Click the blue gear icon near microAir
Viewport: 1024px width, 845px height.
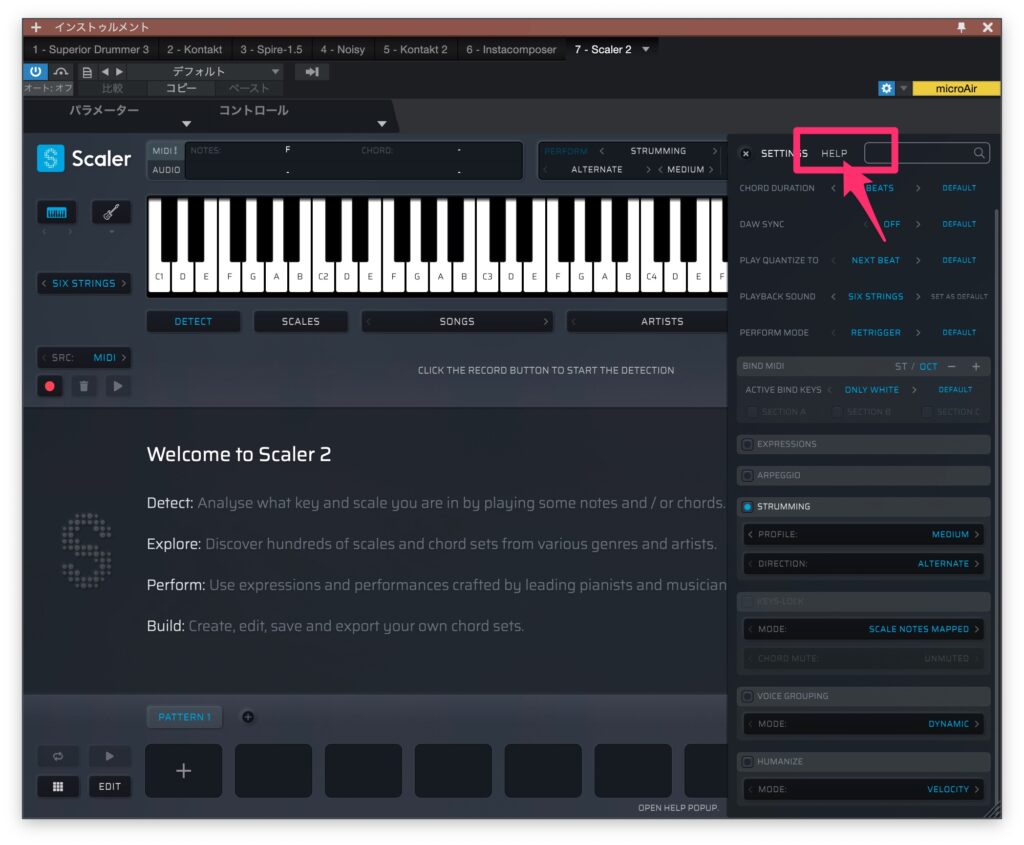click(x=886, y=89)
